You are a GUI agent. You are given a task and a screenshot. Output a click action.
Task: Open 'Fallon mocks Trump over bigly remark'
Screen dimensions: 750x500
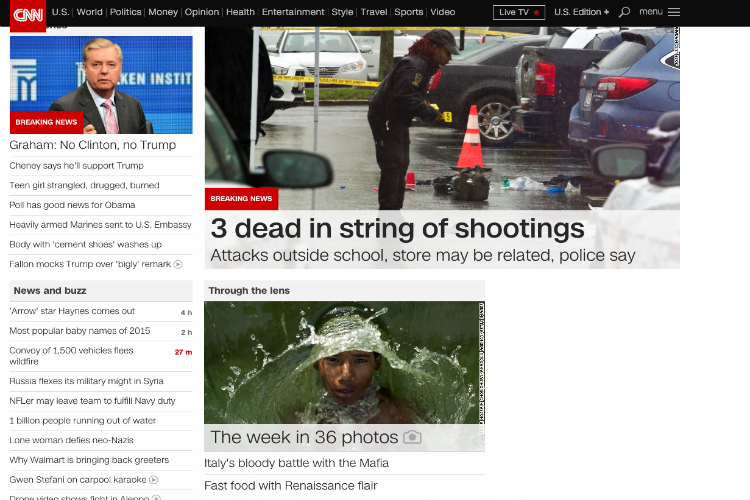pyautogui.click(x=90, y=264)
